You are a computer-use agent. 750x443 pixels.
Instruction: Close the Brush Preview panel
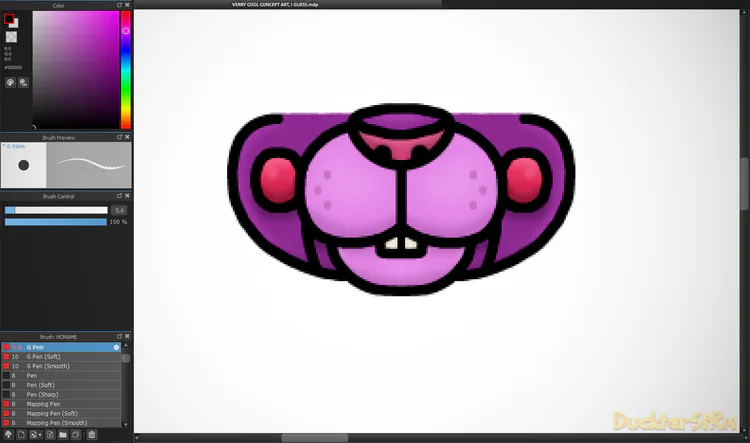(127, 137)
